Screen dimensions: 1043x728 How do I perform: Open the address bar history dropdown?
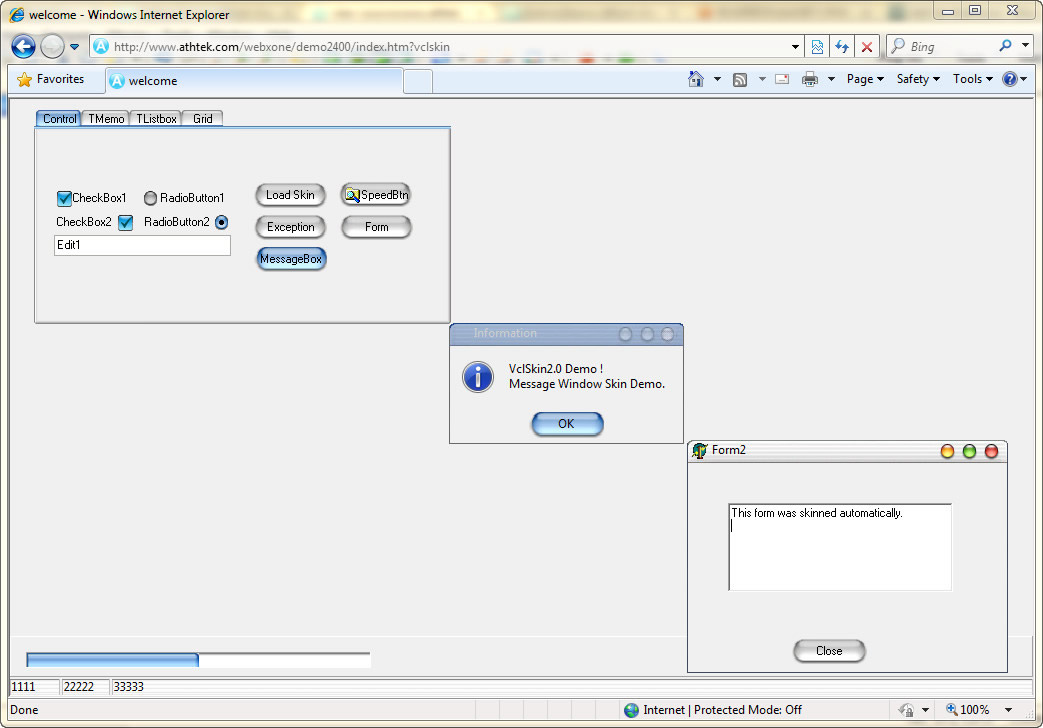[x=795, y=46]
